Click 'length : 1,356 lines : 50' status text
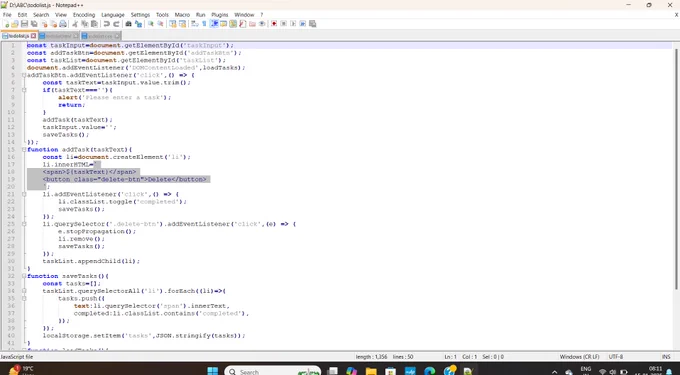This screenshot has height=375, width=680. pyautogui.click(x=385, y=357)
